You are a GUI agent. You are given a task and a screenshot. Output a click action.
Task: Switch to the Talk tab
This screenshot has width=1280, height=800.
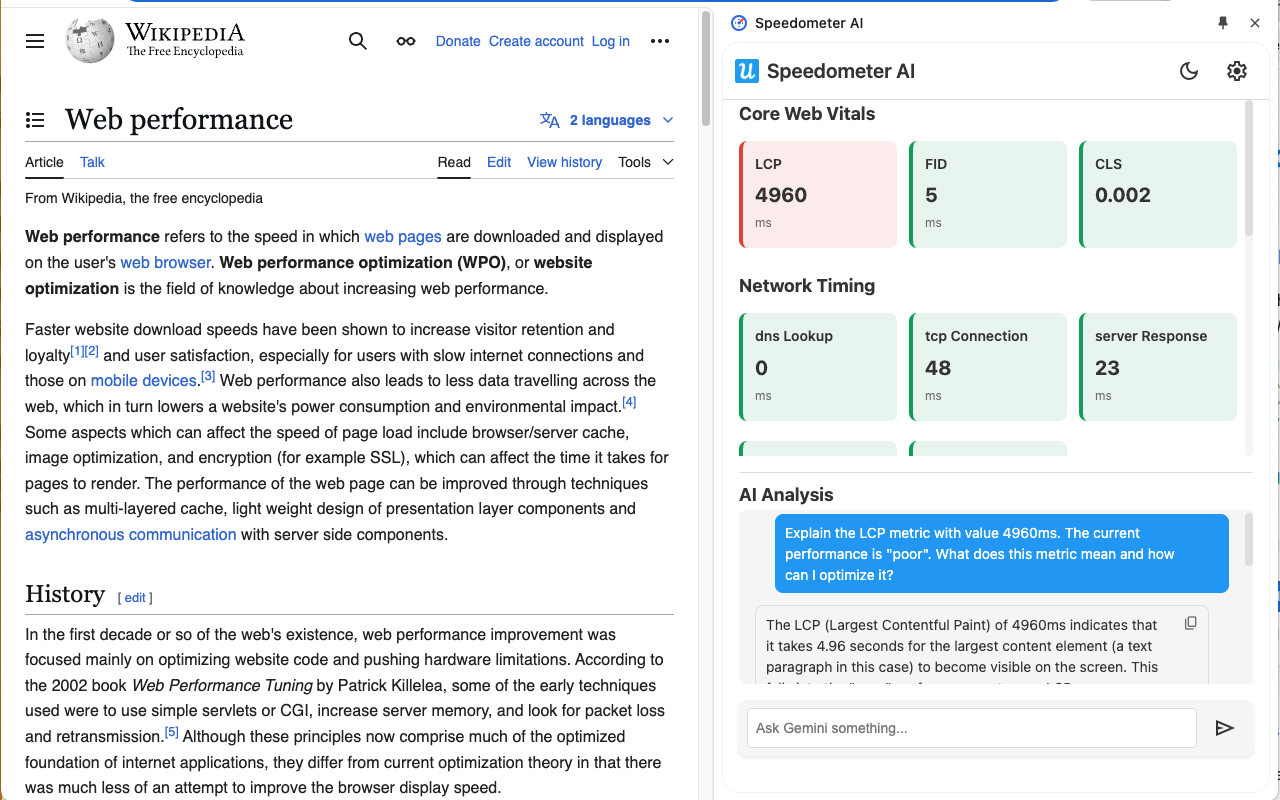[x=92, y=162]
